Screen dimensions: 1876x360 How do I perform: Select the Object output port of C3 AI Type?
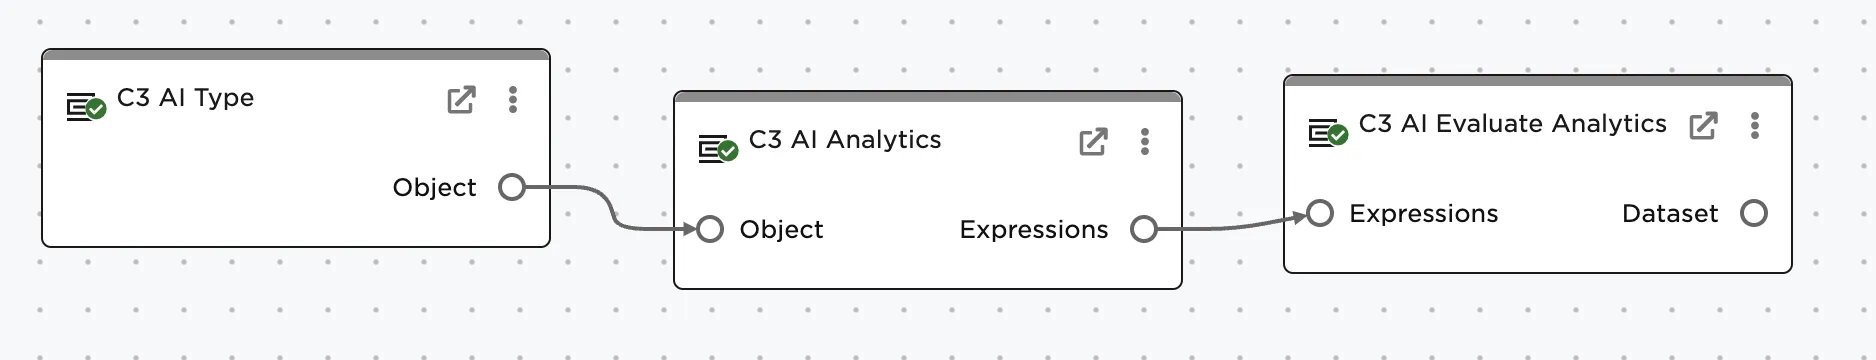click(x=512, y=187)
